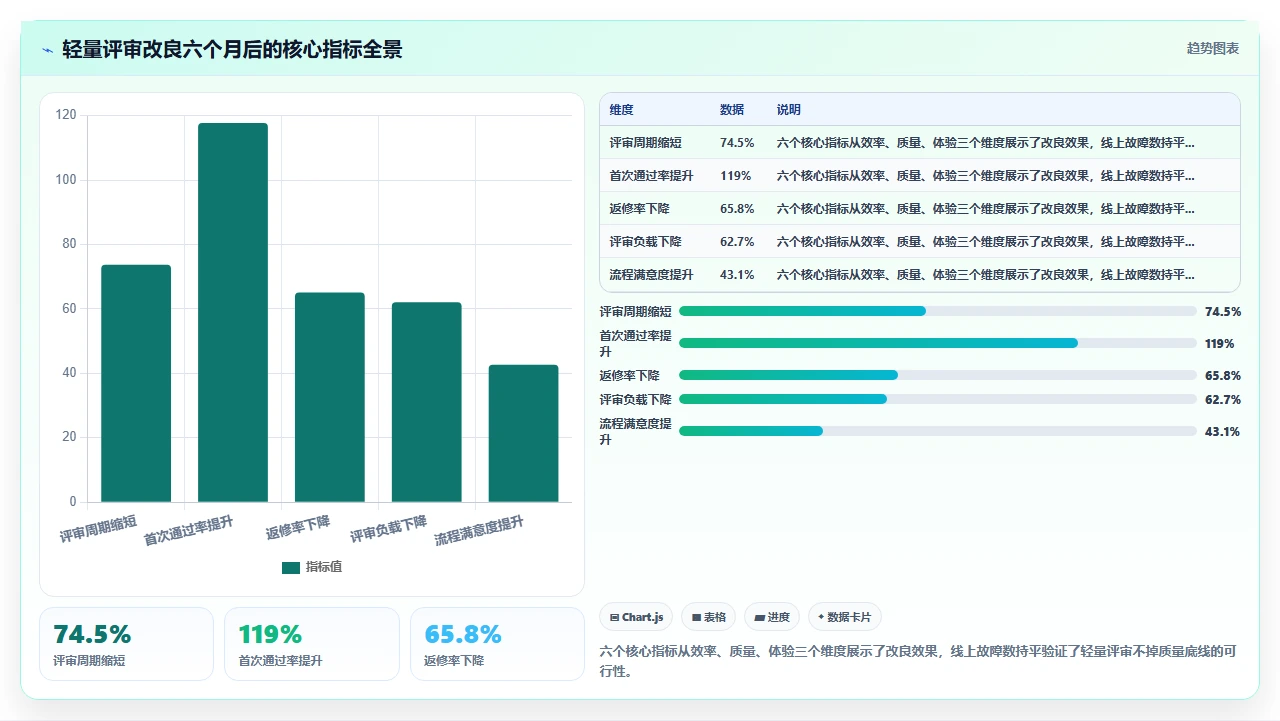The width and height of the screenshot is (1280, 721).
Task: Click the tallest bar for 首次通过率提升
Action: coord(233,312)
